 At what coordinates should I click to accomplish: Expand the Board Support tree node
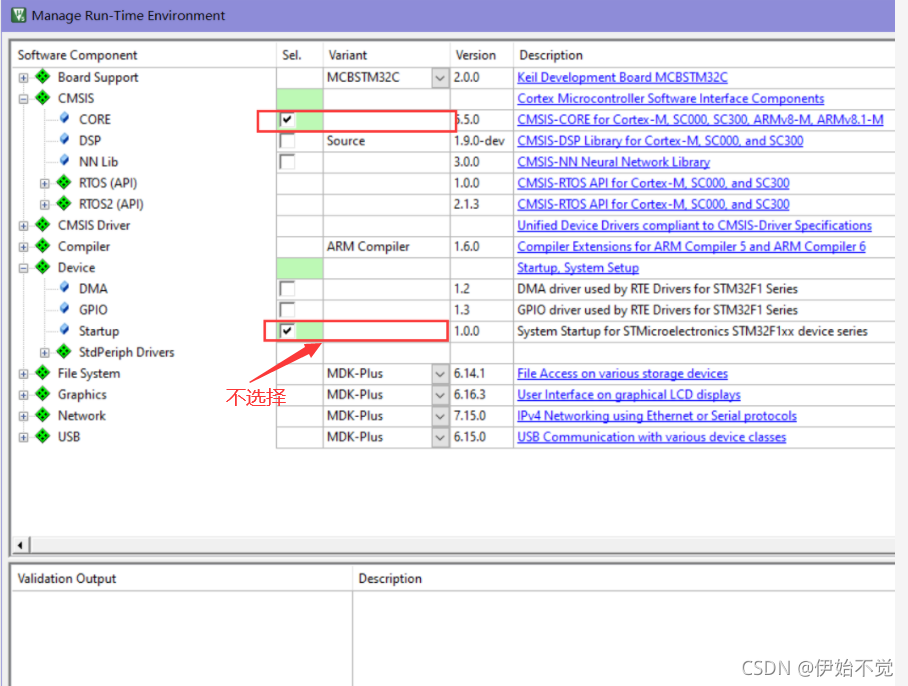tap(23, 78)
